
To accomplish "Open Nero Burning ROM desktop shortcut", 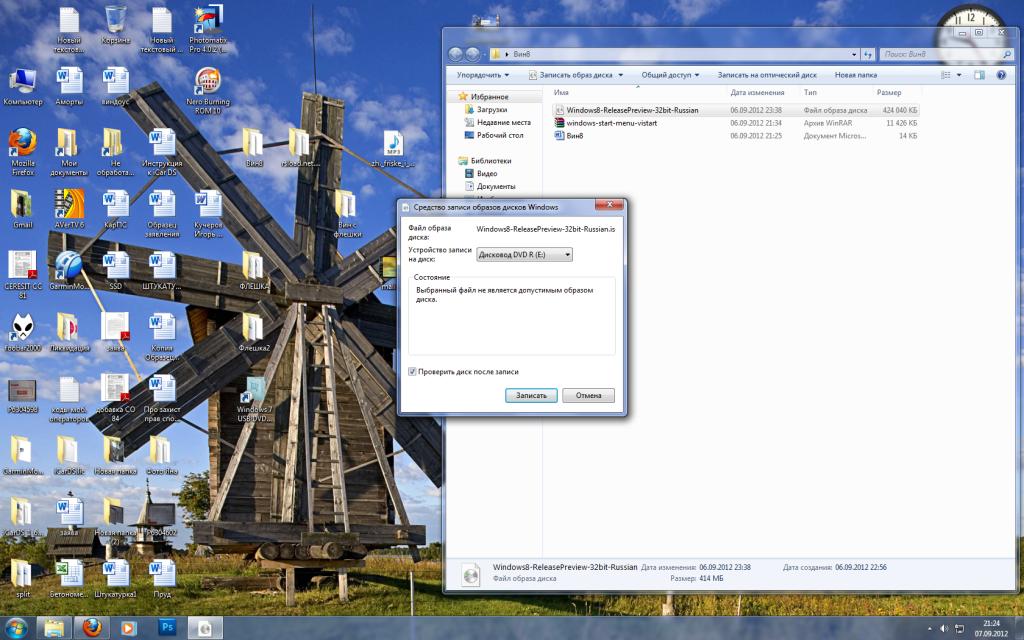I will (x=207, y=82).
